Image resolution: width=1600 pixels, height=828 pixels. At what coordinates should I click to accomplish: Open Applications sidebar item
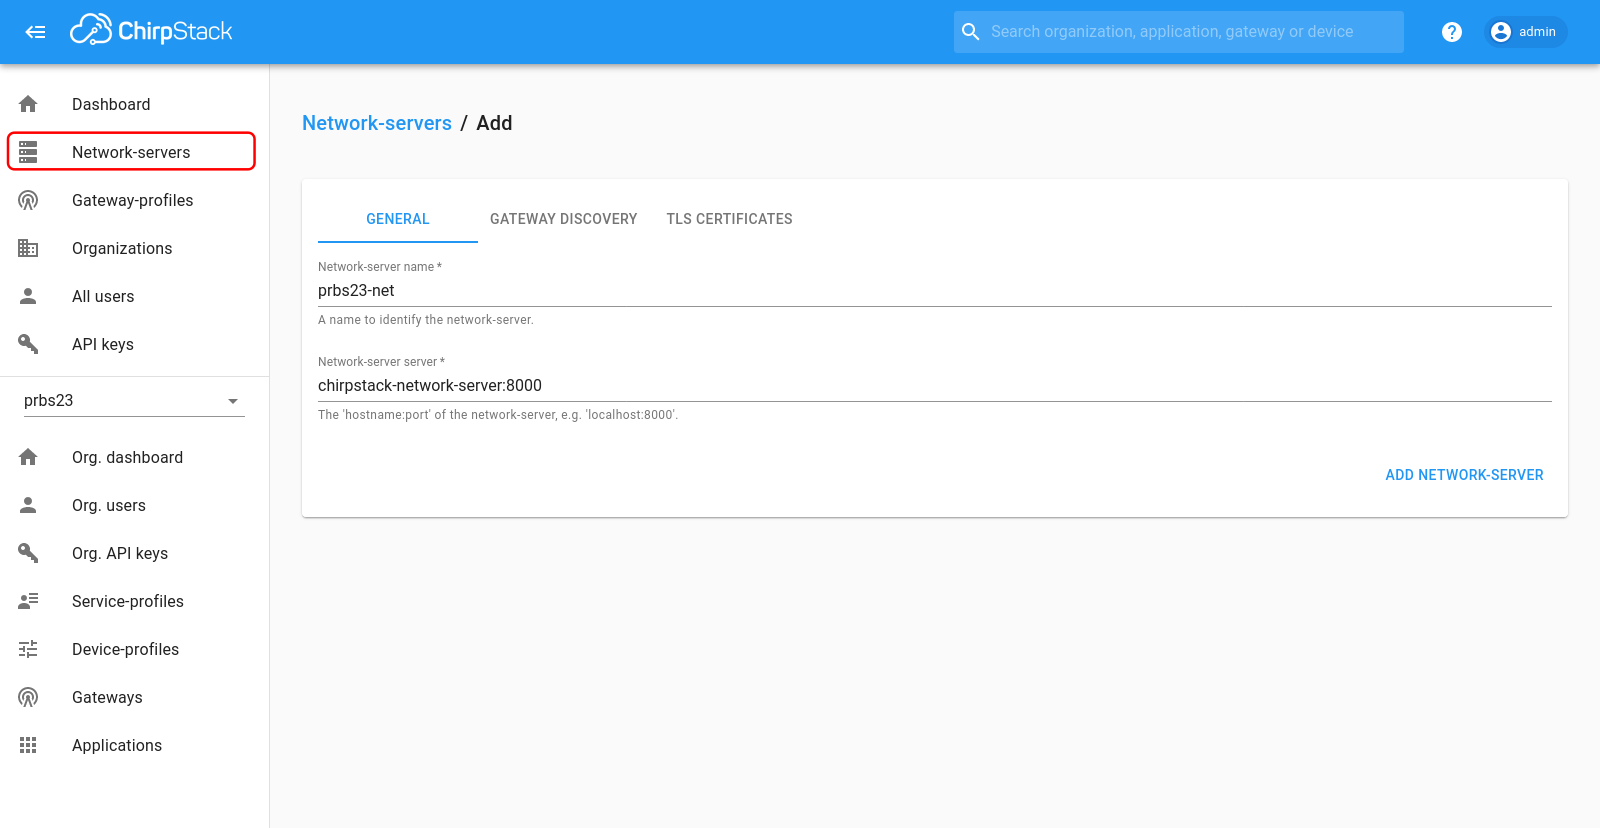pos(134,745)
